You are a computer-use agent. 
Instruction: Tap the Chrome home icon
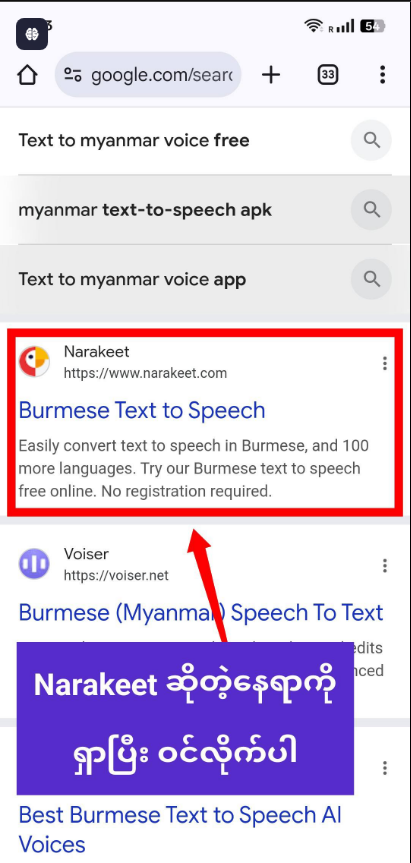tap(28, 75)
